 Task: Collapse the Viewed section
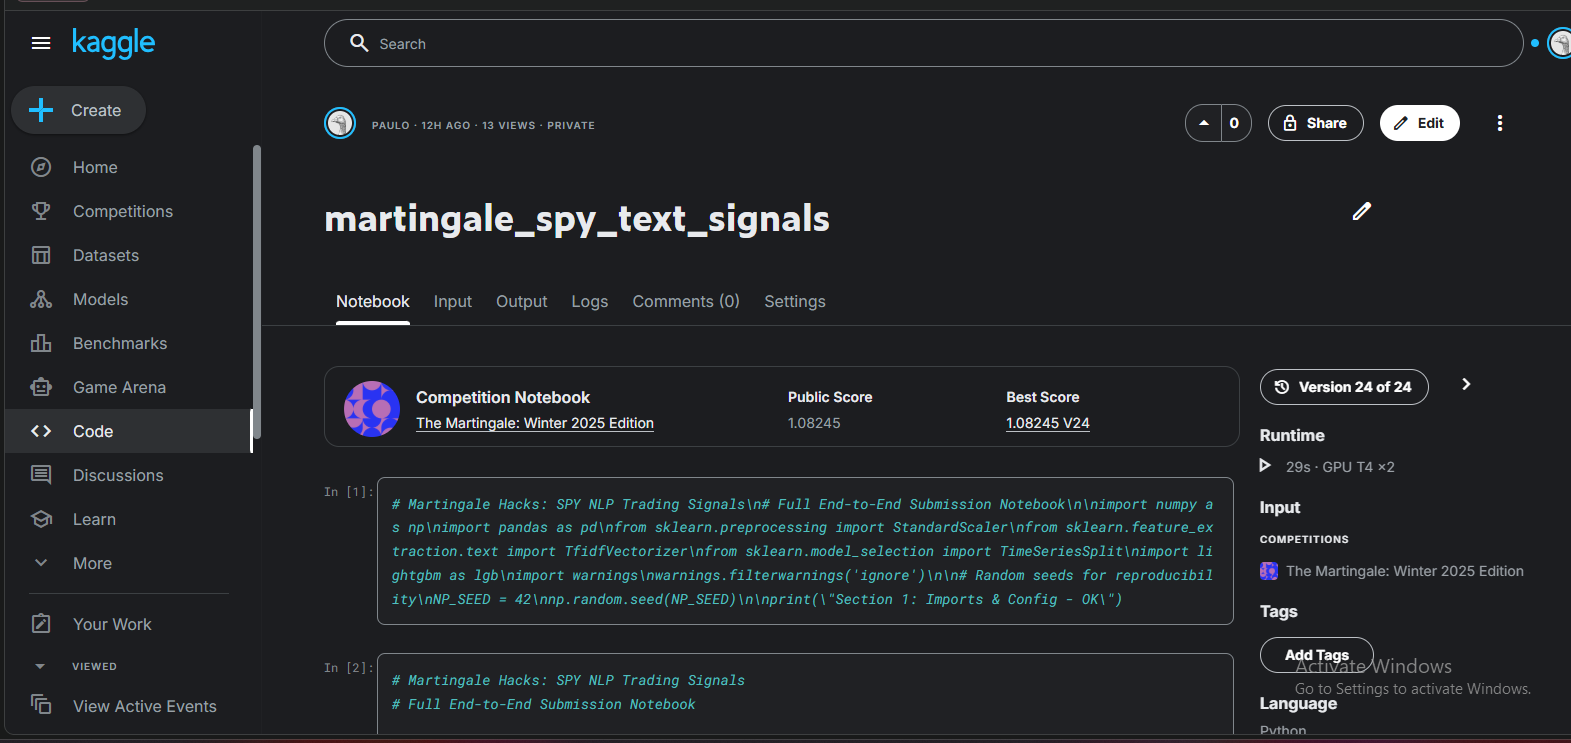40,666
